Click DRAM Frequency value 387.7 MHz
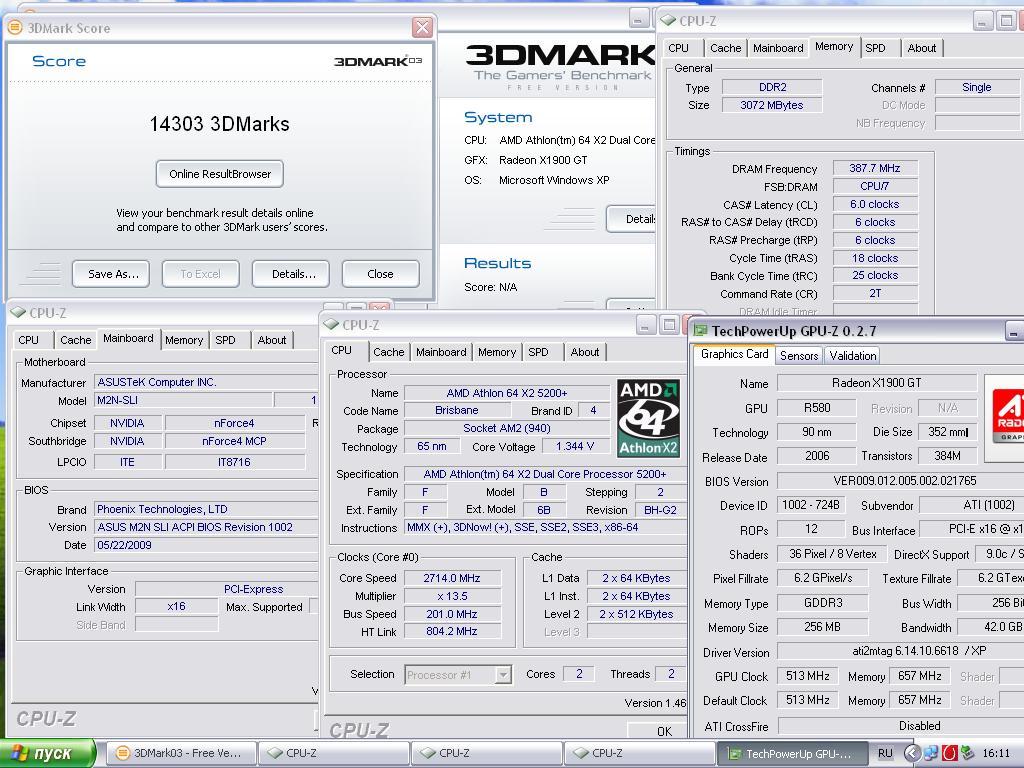 click(874, 168)
